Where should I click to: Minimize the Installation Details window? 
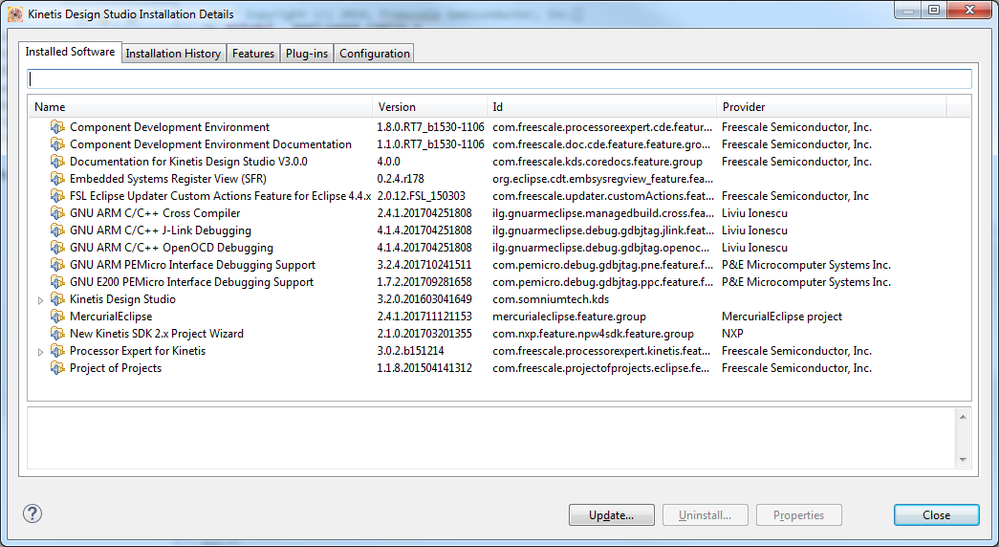[x=907, y=10]
